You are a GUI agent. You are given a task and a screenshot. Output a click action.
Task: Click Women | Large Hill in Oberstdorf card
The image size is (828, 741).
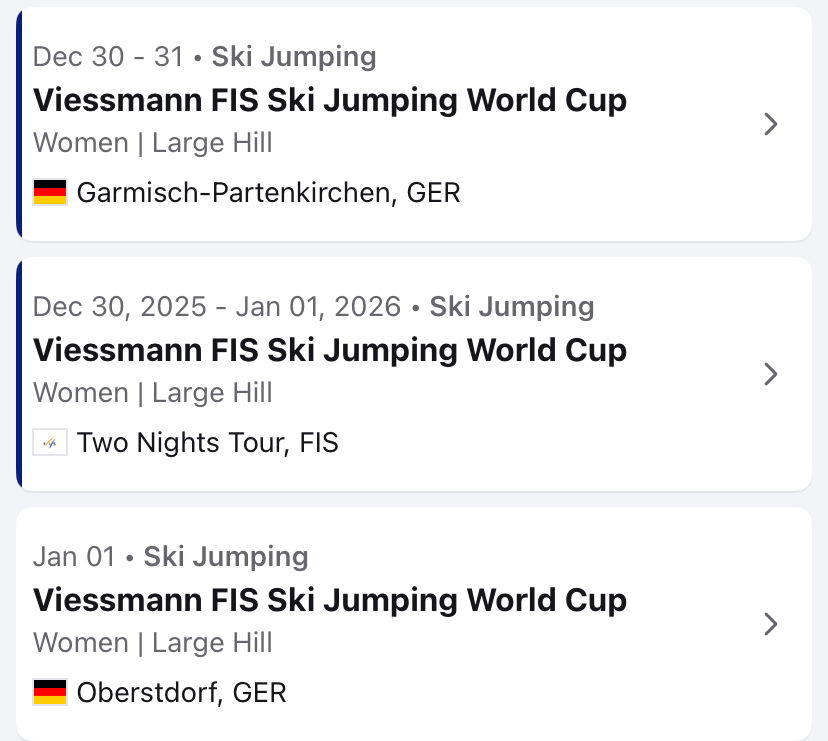(153, 643)
